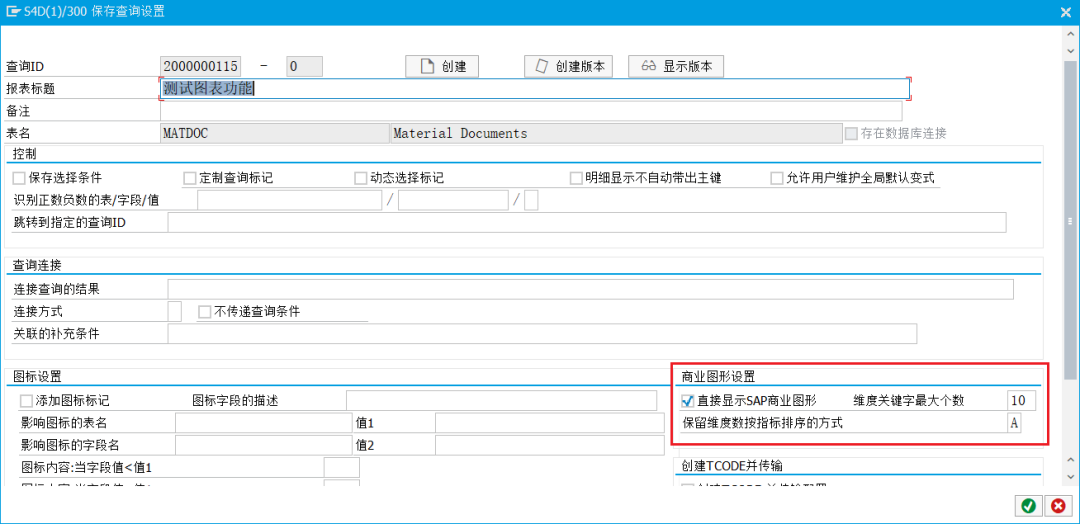The height and width of the screenshot is (524, 1080).
Task: Click the 关联的补充条件 input field
Action: click(543, 334)
